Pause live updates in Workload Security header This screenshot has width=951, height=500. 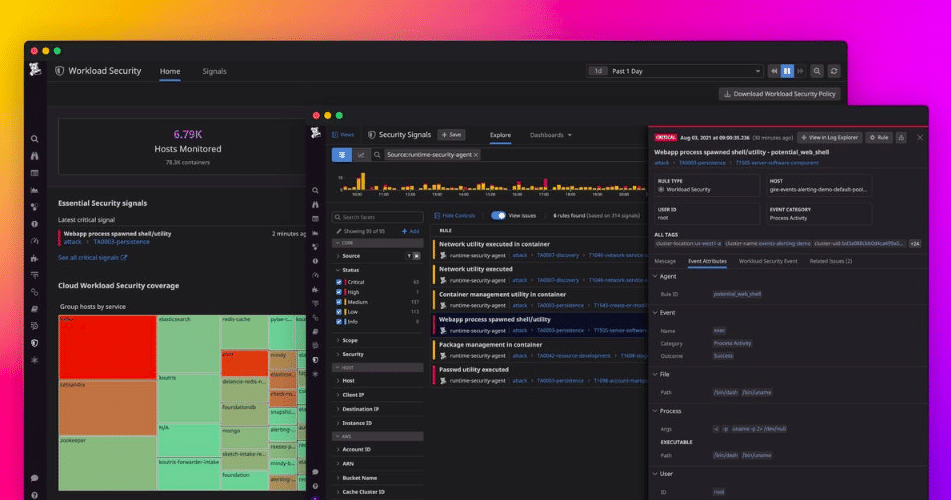(x=787, y=71)
